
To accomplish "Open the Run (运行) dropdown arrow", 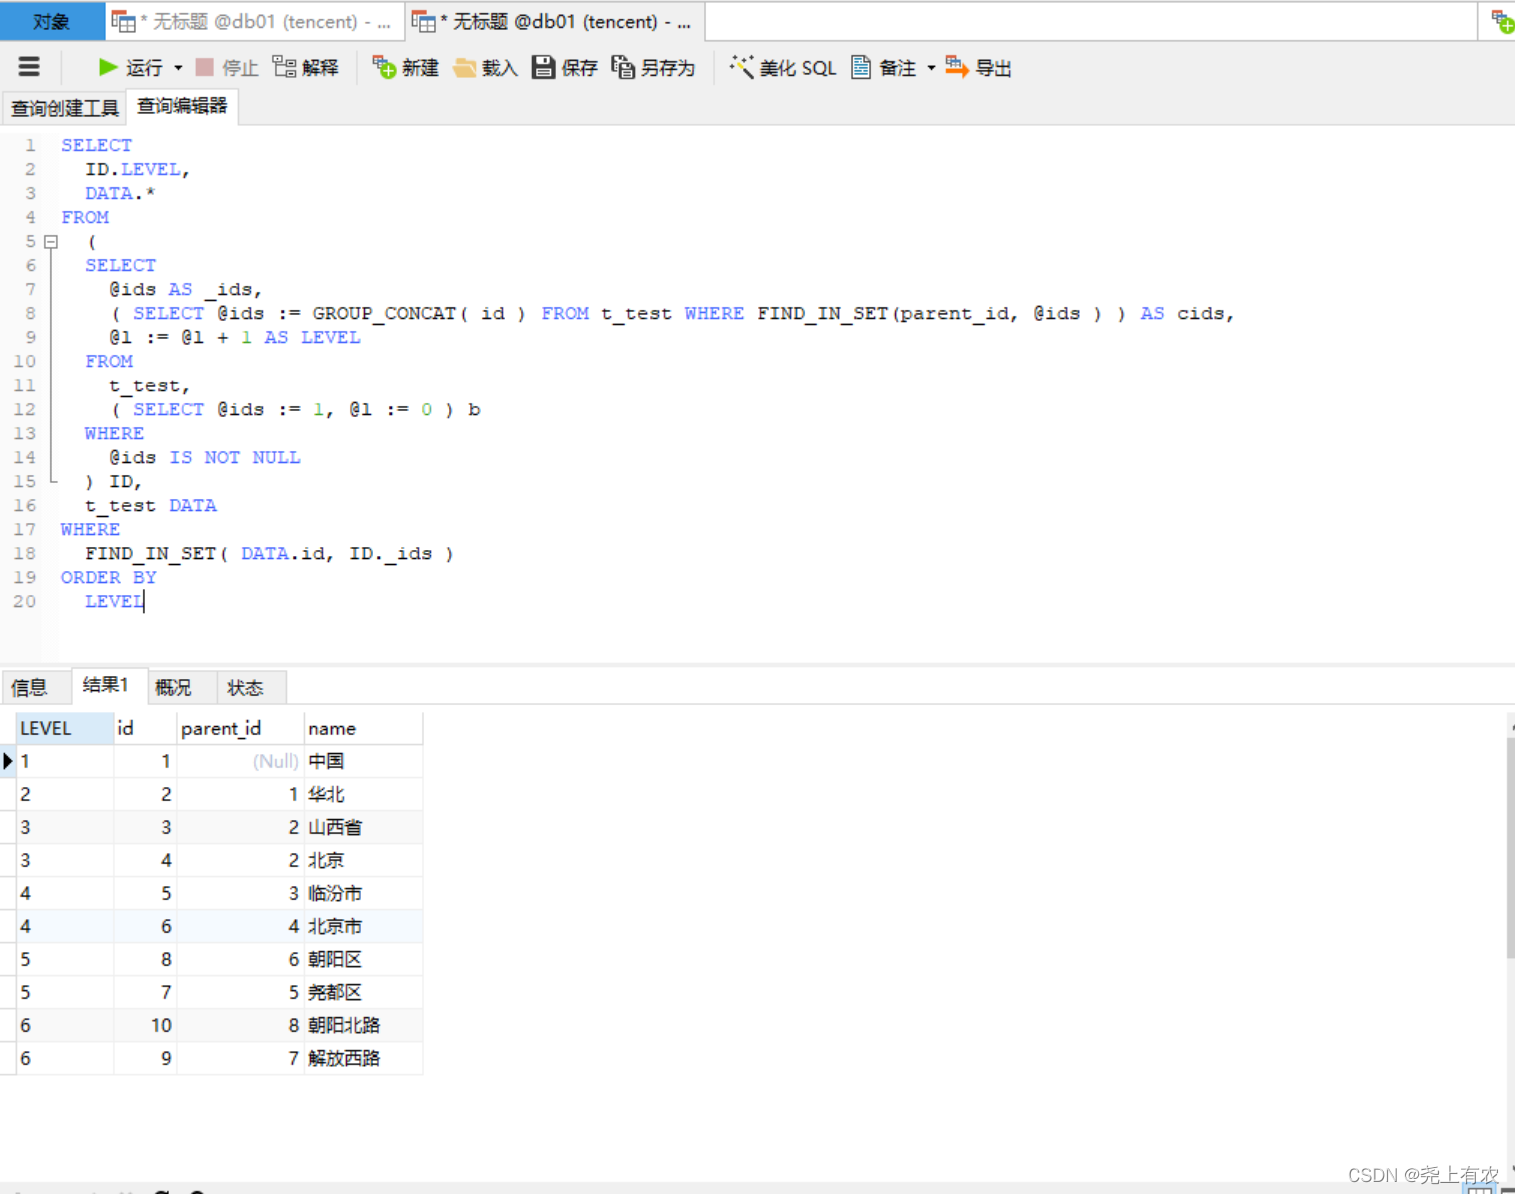I will (178, 68).
